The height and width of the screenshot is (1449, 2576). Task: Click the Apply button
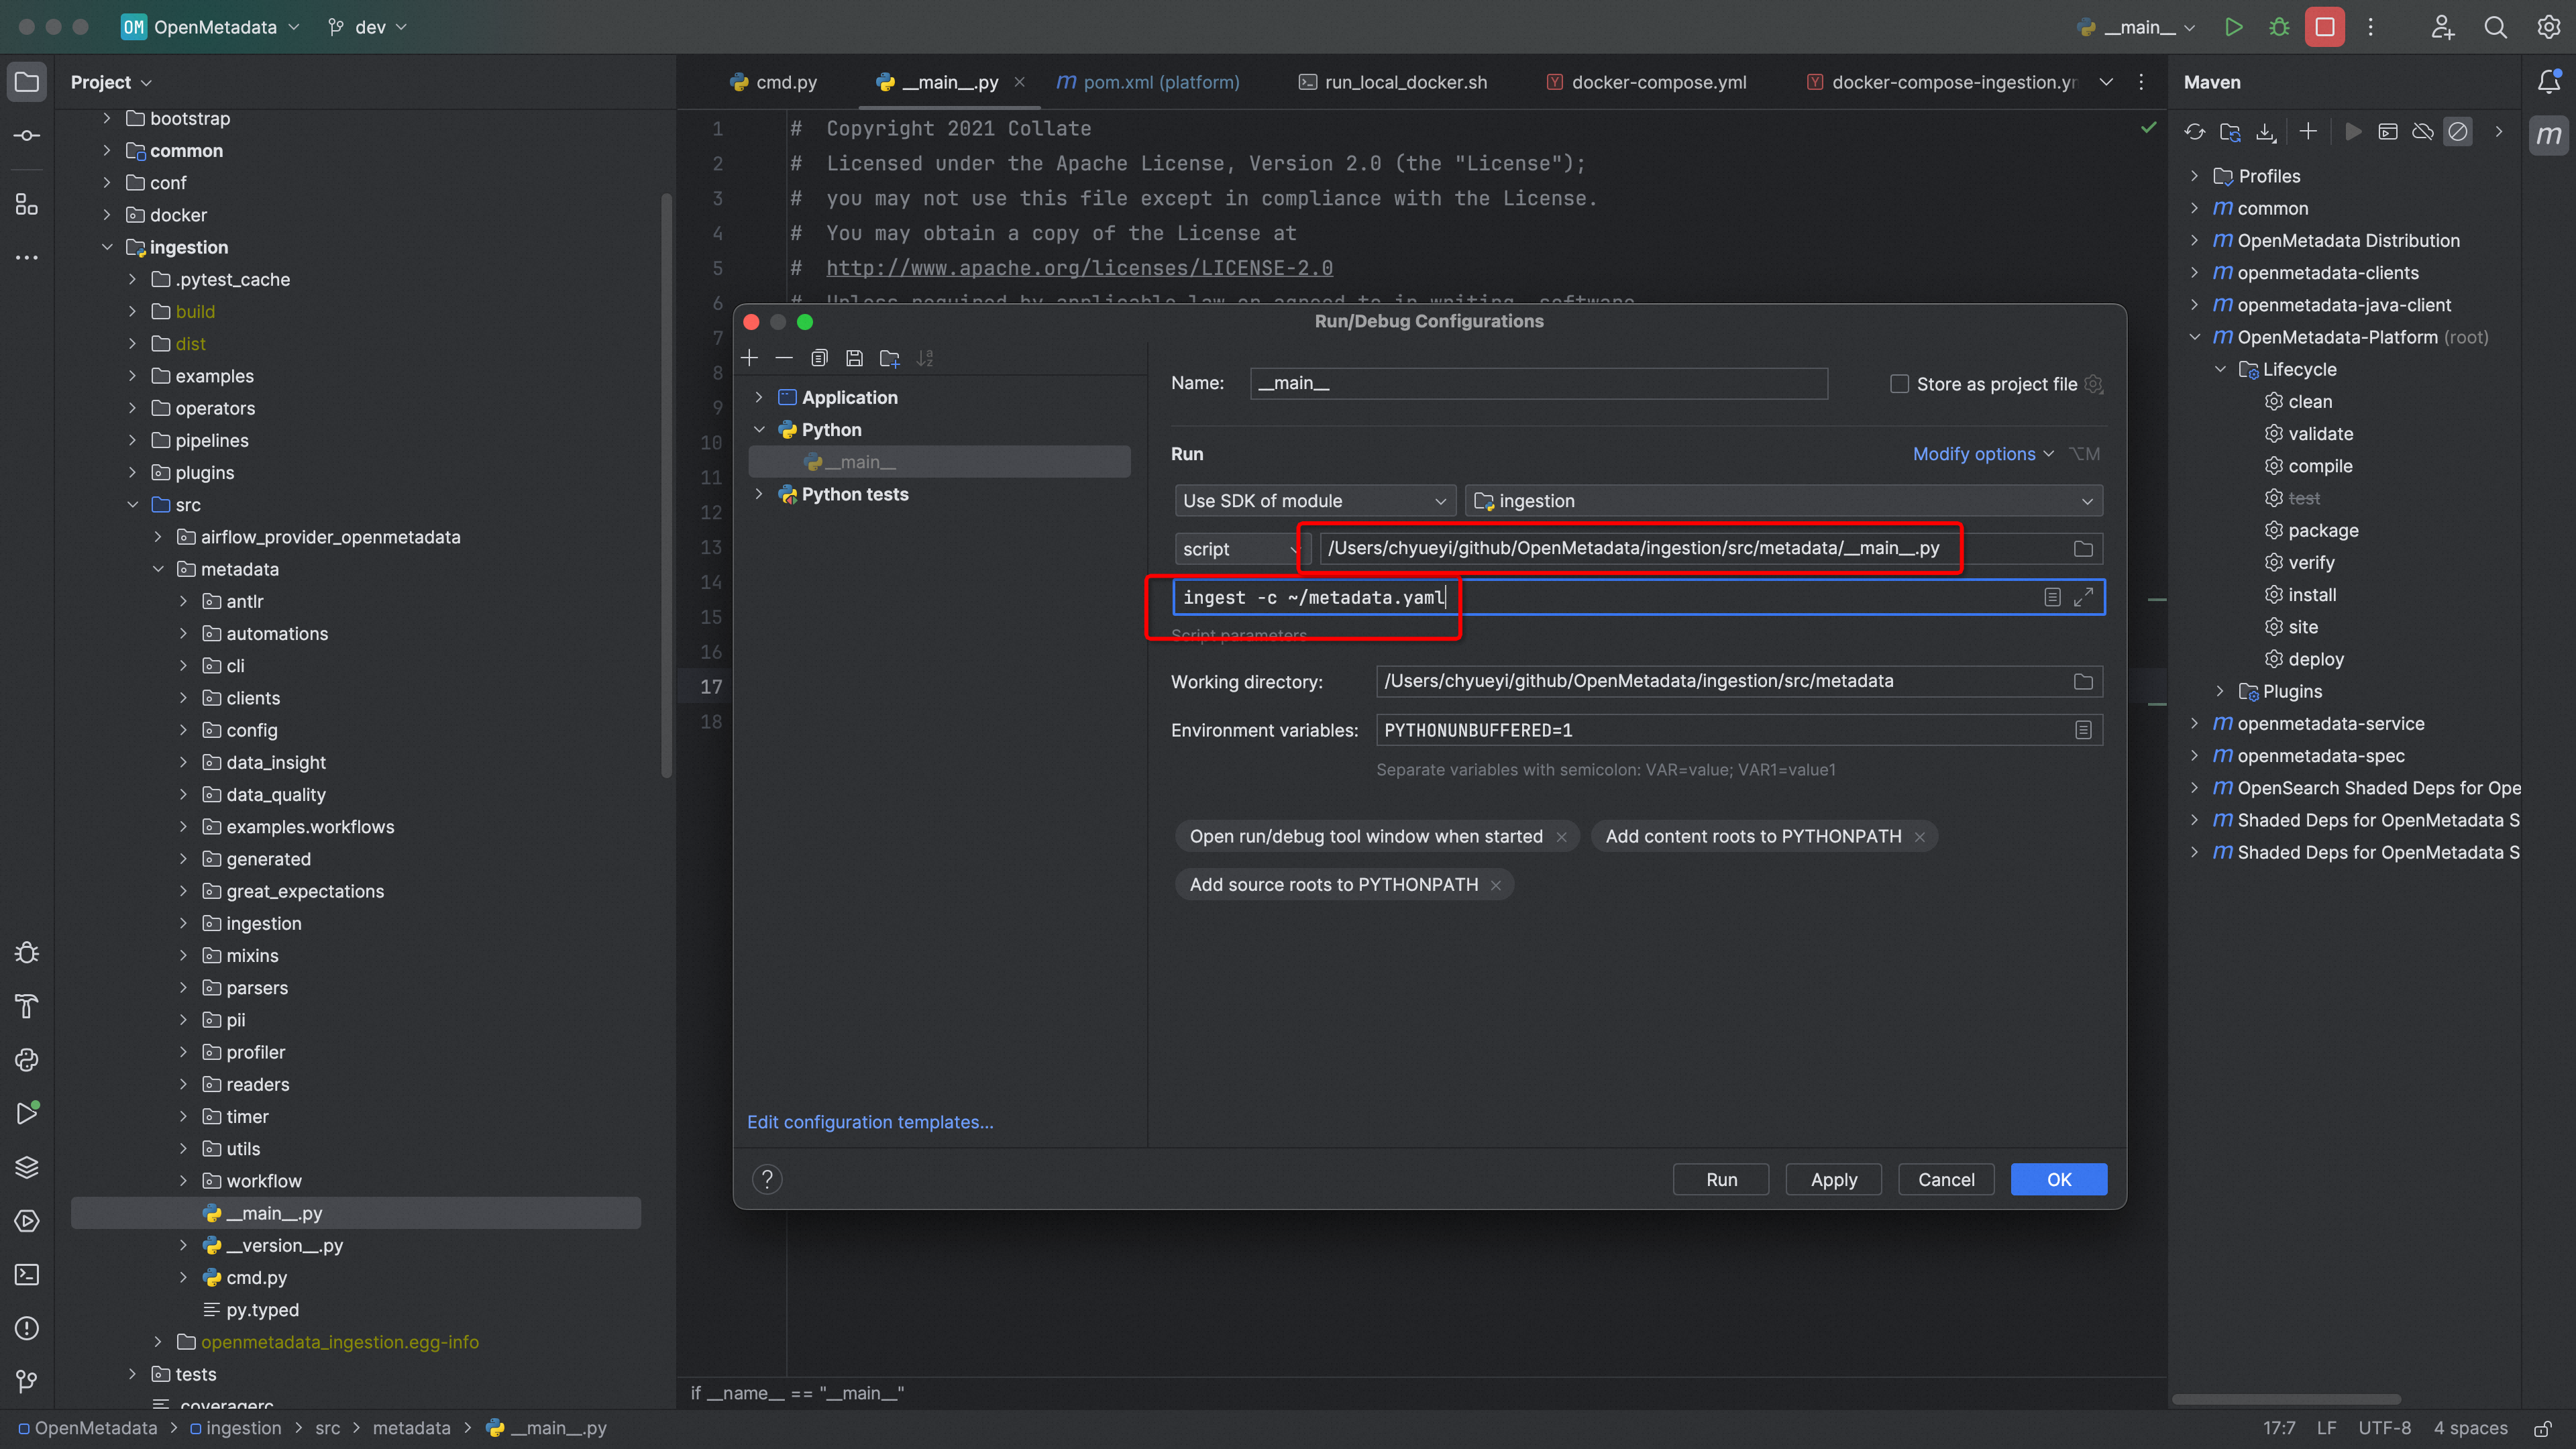click(x=1833, y=1179)
